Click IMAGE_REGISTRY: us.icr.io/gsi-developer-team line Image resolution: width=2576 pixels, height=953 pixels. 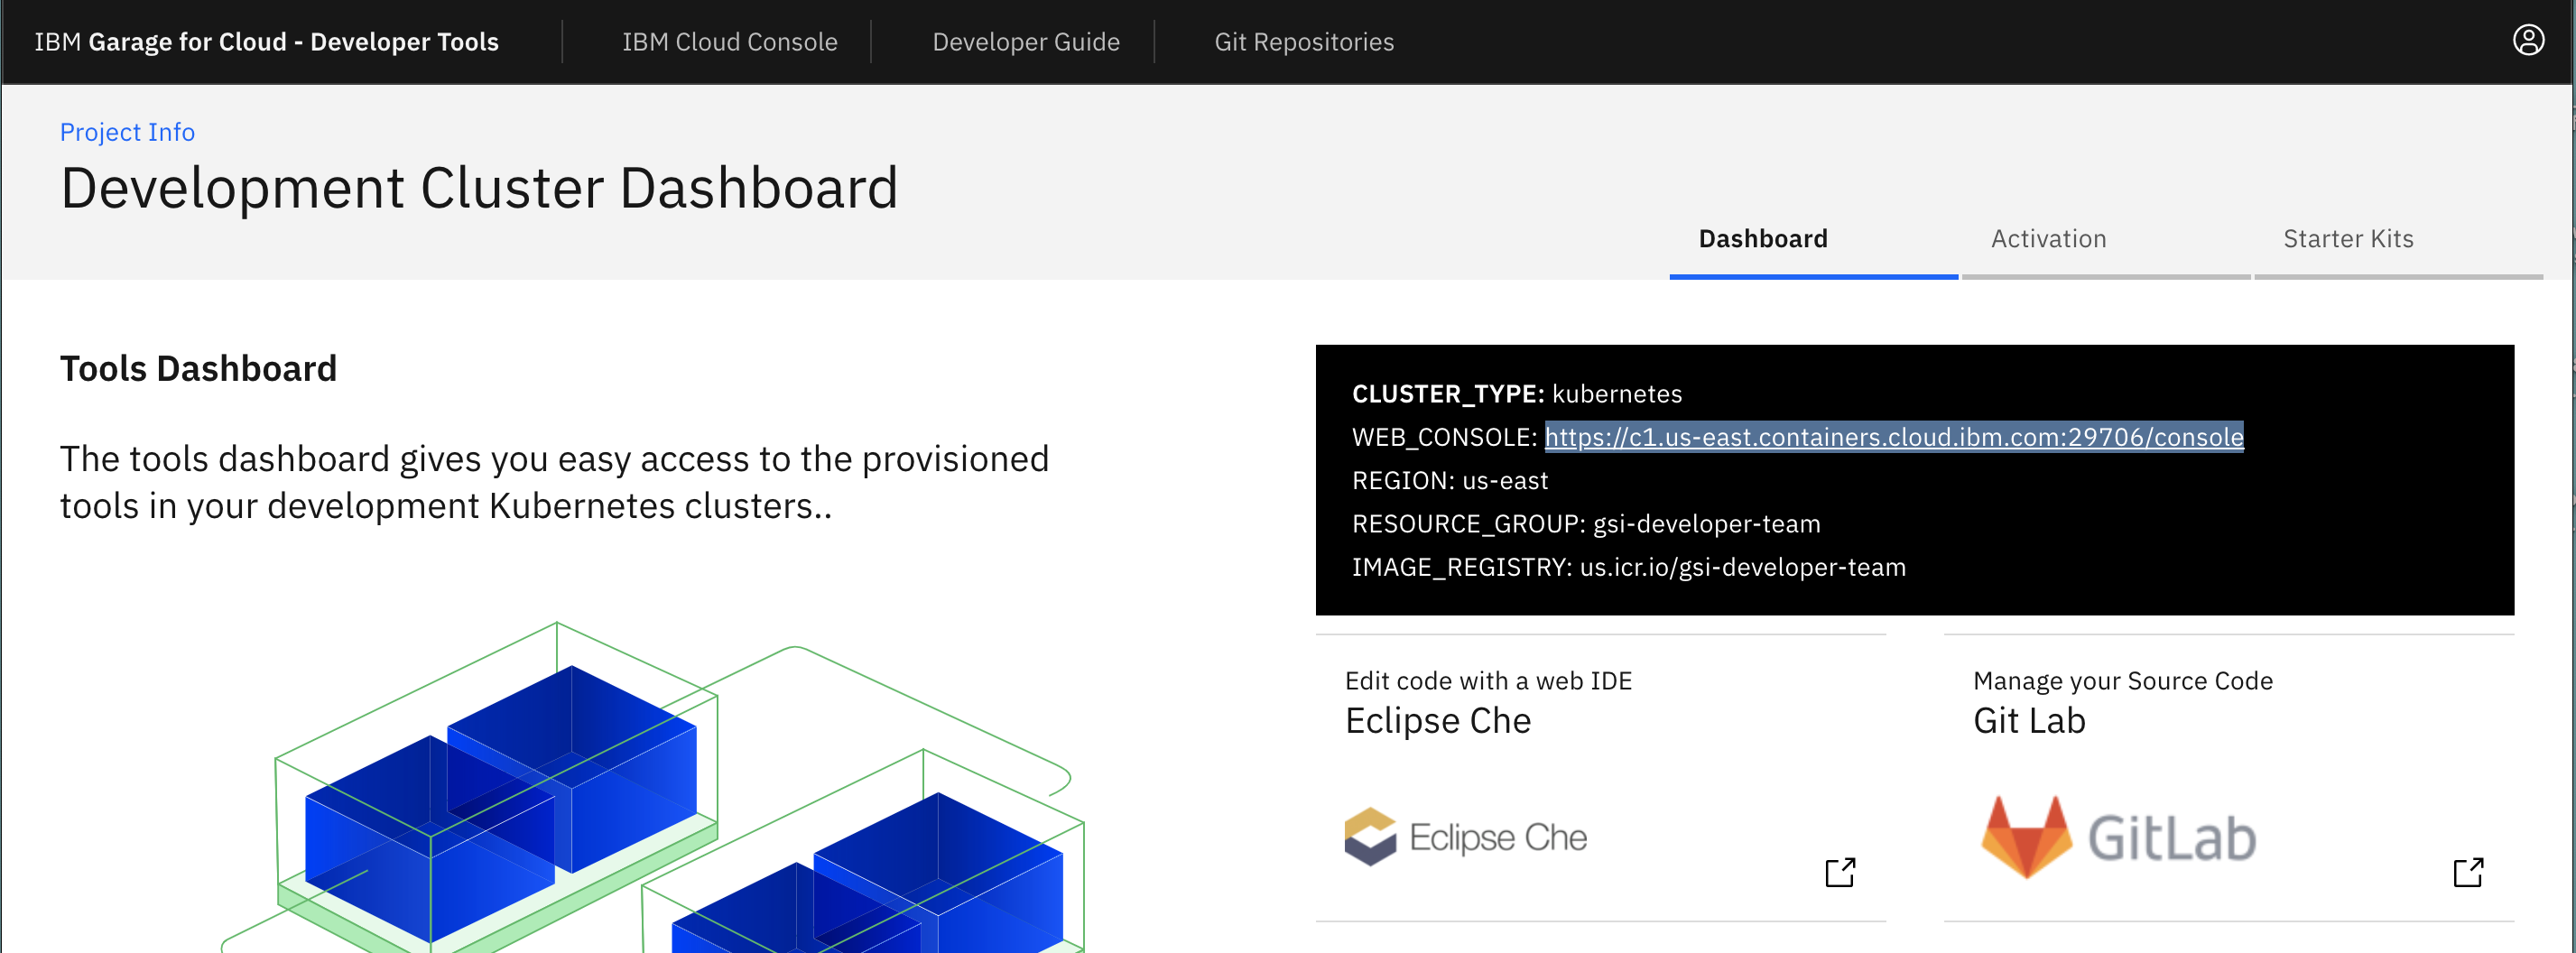(1628, 567)
